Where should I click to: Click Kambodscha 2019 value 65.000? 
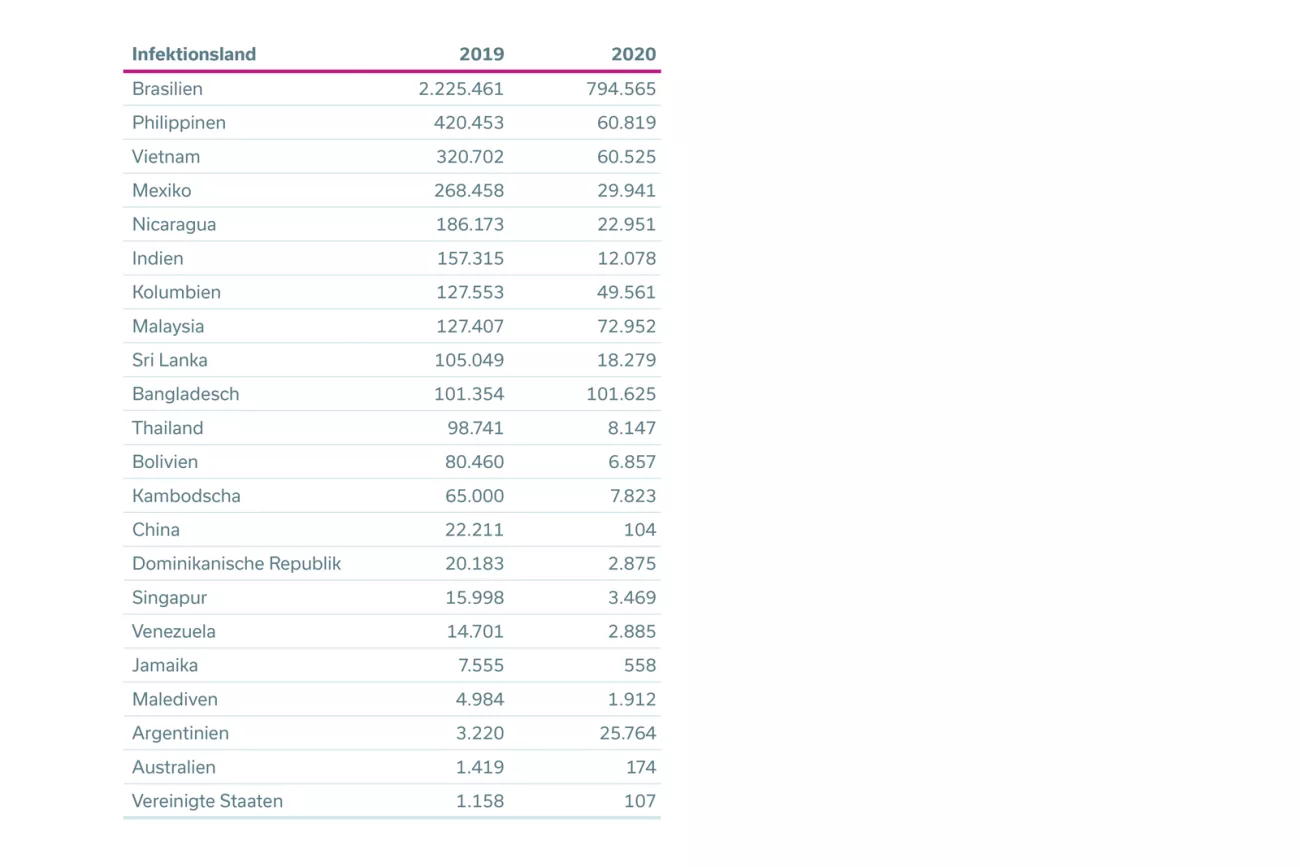[x=475, y=496]
